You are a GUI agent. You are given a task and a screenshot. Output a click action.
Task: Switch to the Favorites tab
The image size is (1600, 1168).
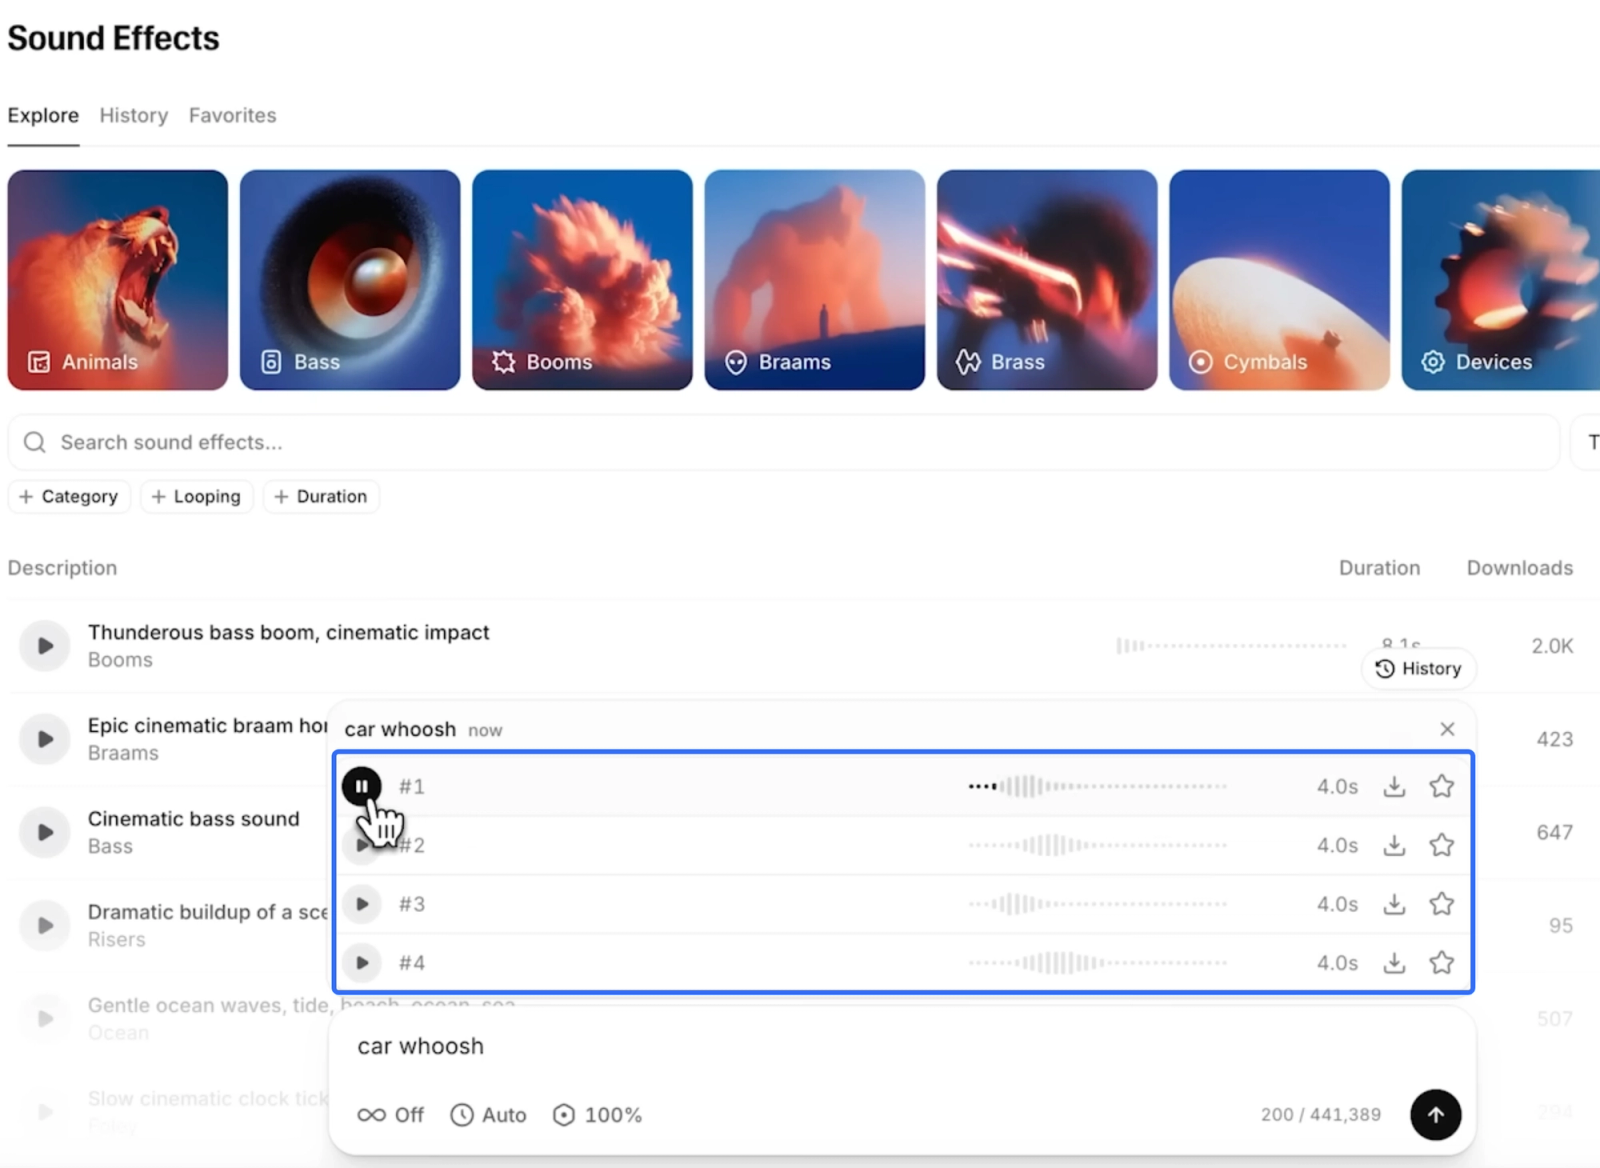[233, 115]
